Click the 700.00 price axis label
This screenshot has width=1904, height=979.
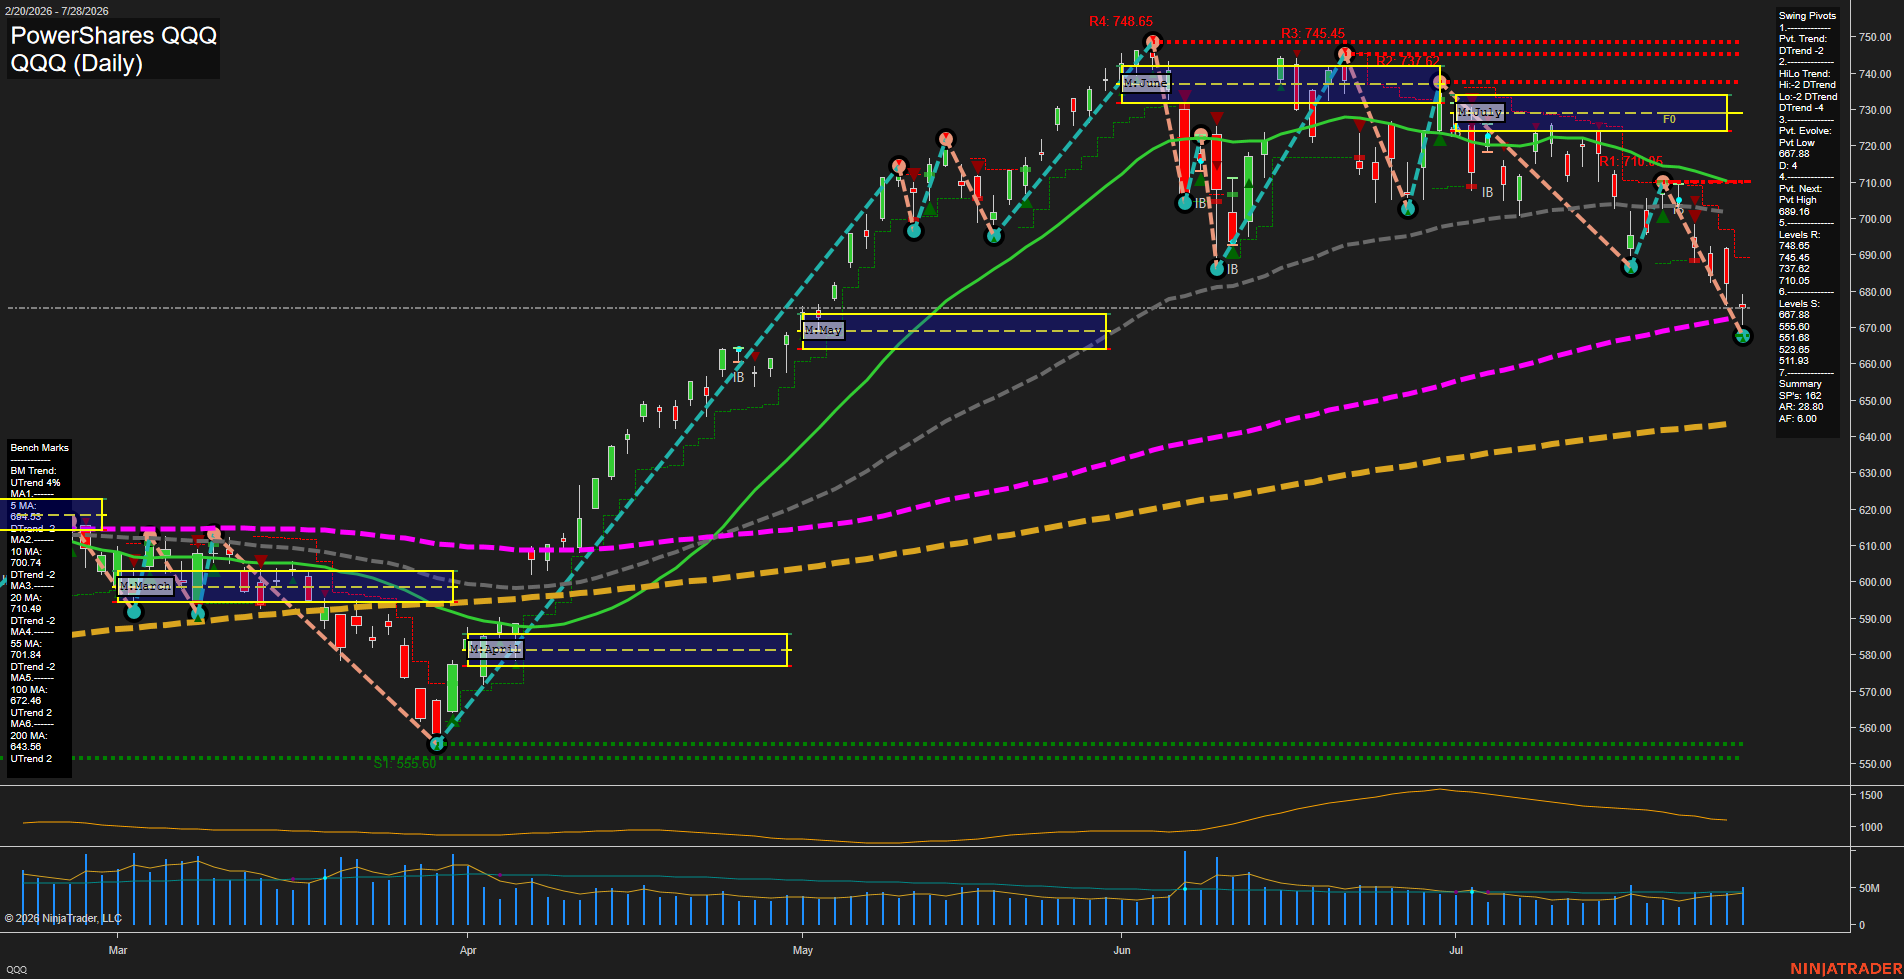[1875, 219]
